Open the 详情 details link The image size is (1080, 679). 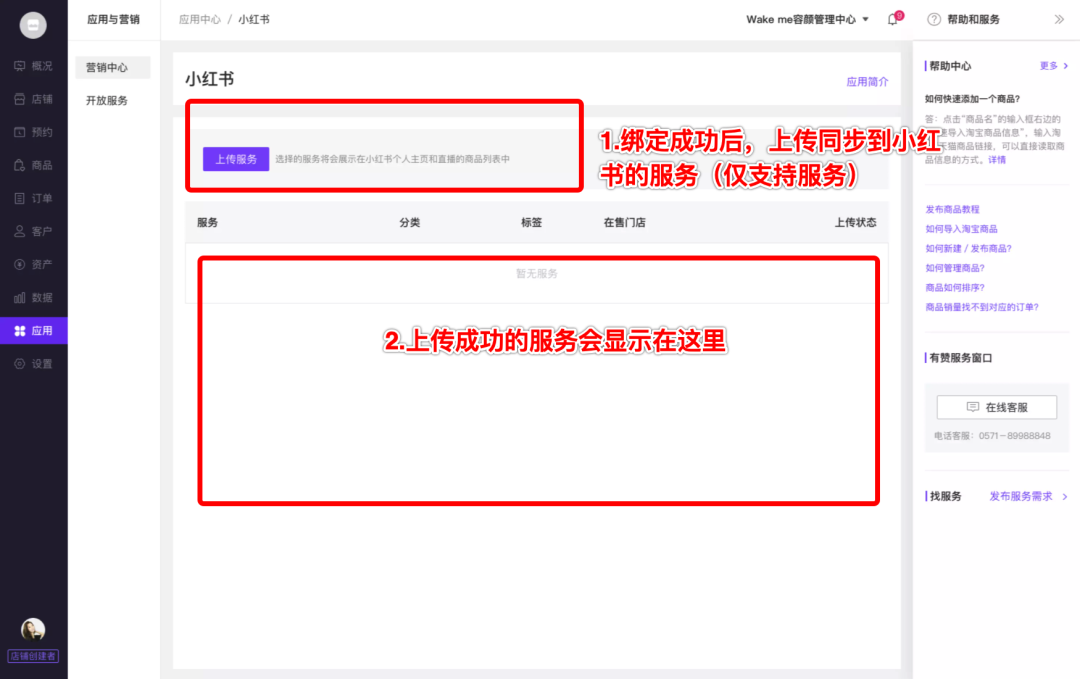[997, 160]
